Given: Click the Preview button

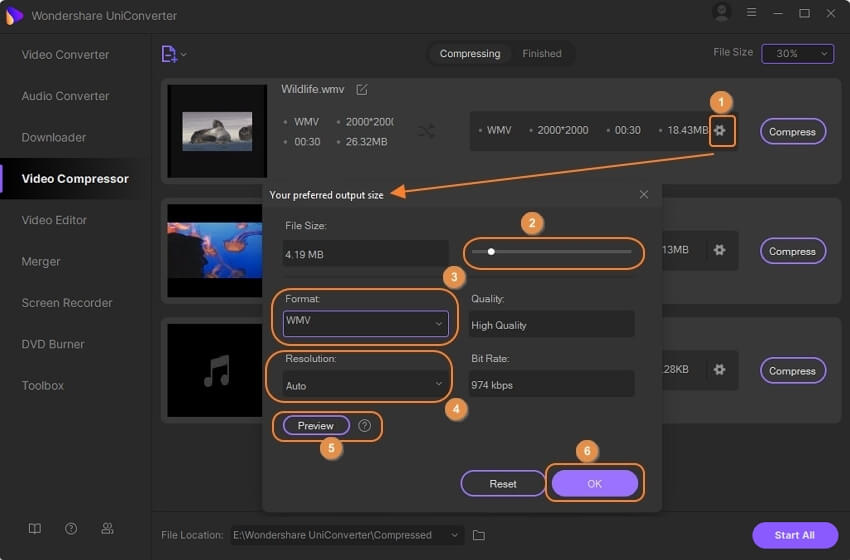Looking at the screenshot, I should pyautogui.click(x=315, y=426).
